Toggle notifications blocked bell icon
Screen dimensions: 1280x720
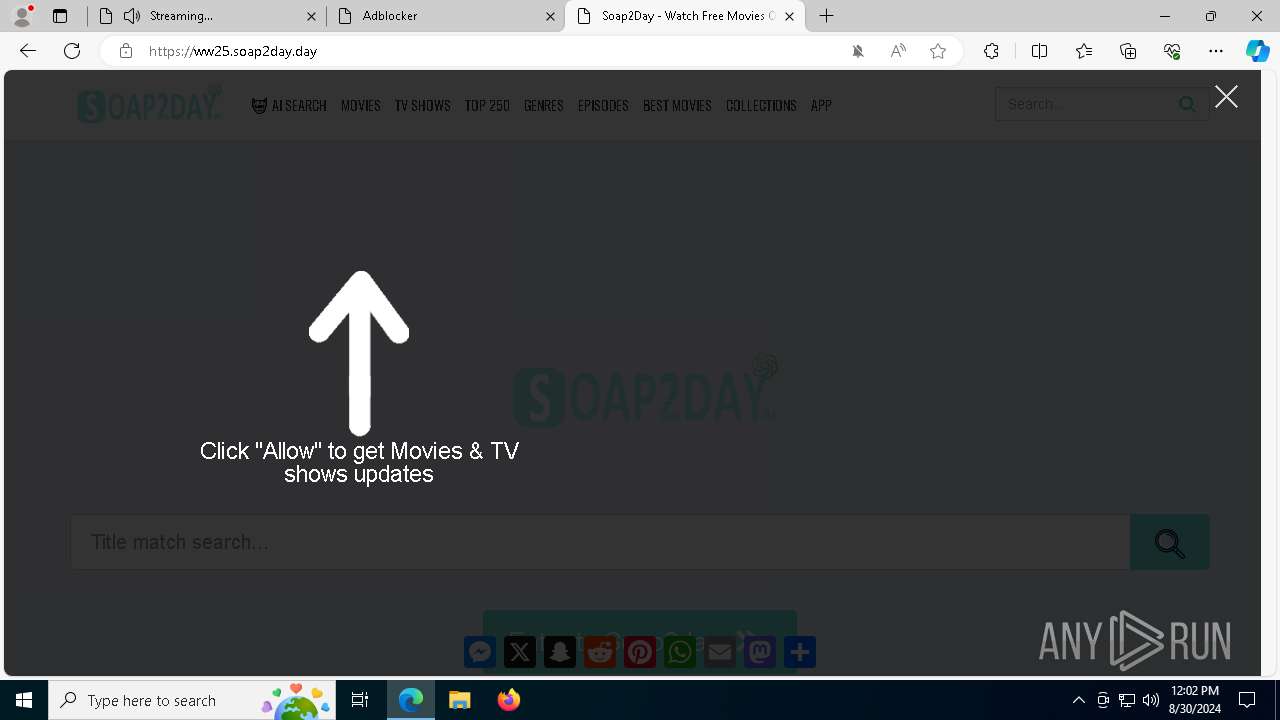point(858,51)
